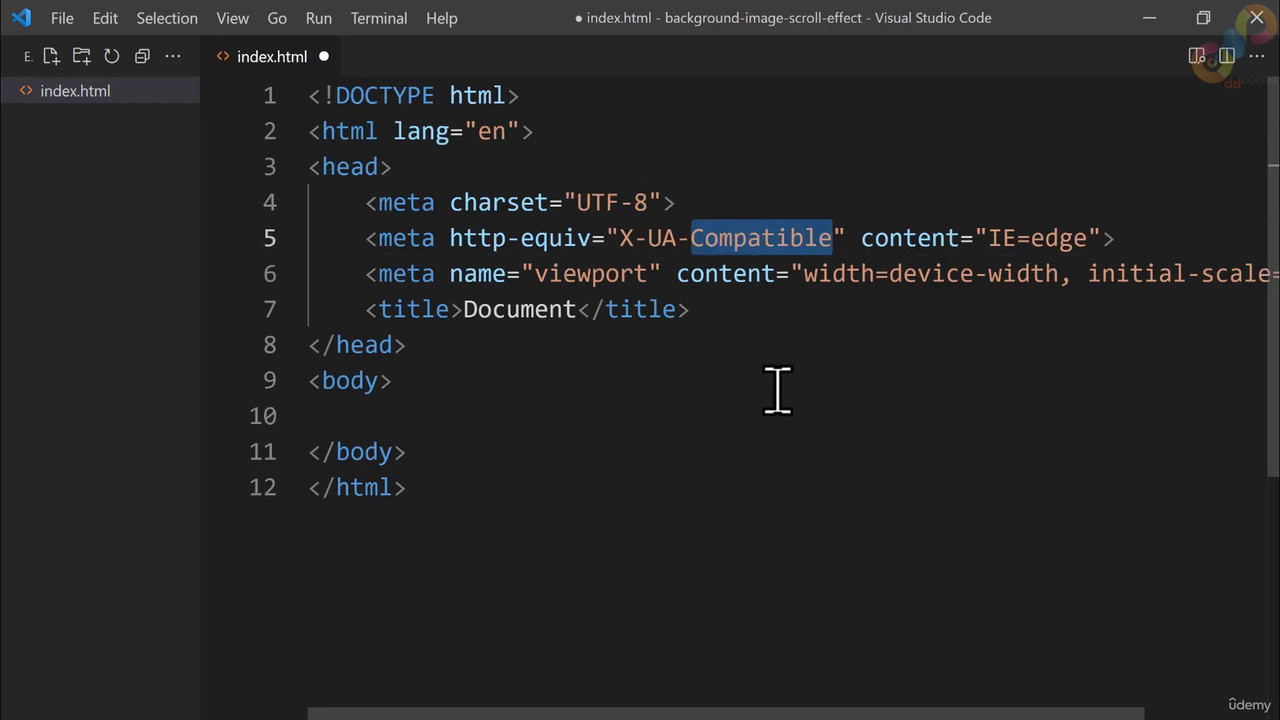Image resolution: width=1280 pixels, height=720 pixels.
Task: Select the index.html editor tab
Action: 272,57
